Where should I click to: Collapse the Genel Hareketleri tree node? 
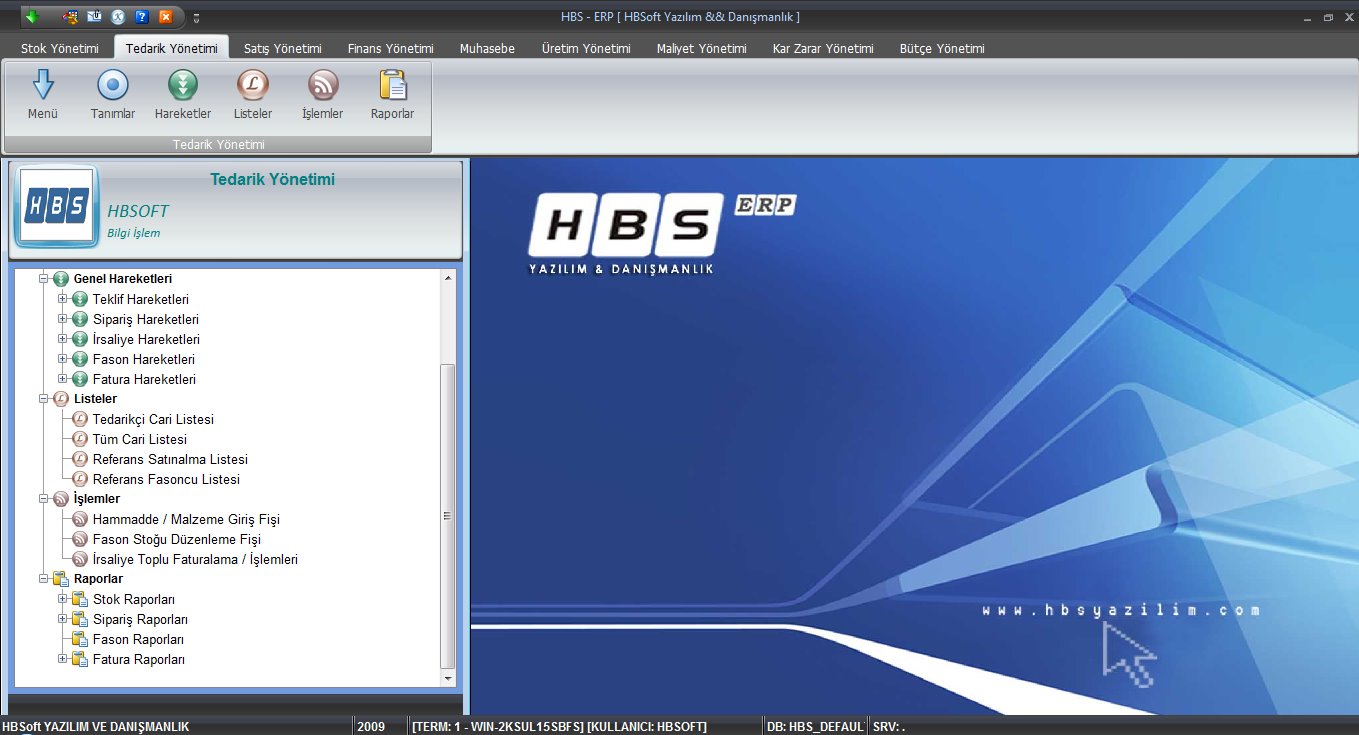click(x=43, y=279)
